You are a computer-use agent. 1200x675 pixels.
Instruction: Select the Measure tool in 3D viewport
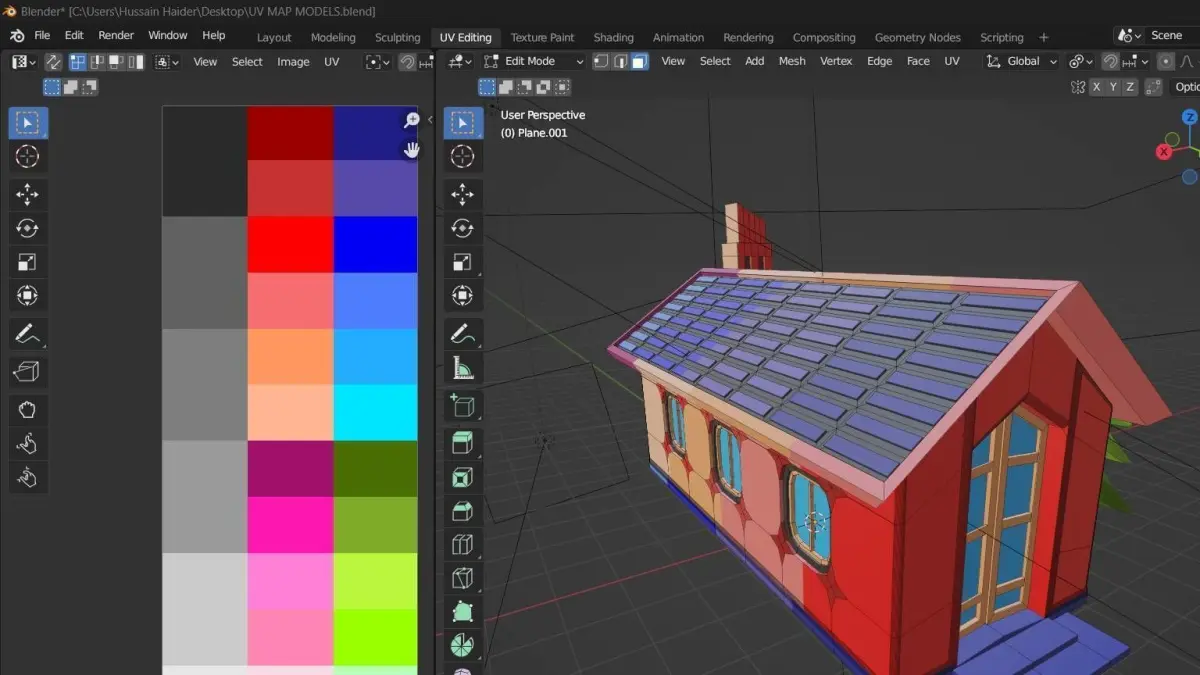[462, 368]
